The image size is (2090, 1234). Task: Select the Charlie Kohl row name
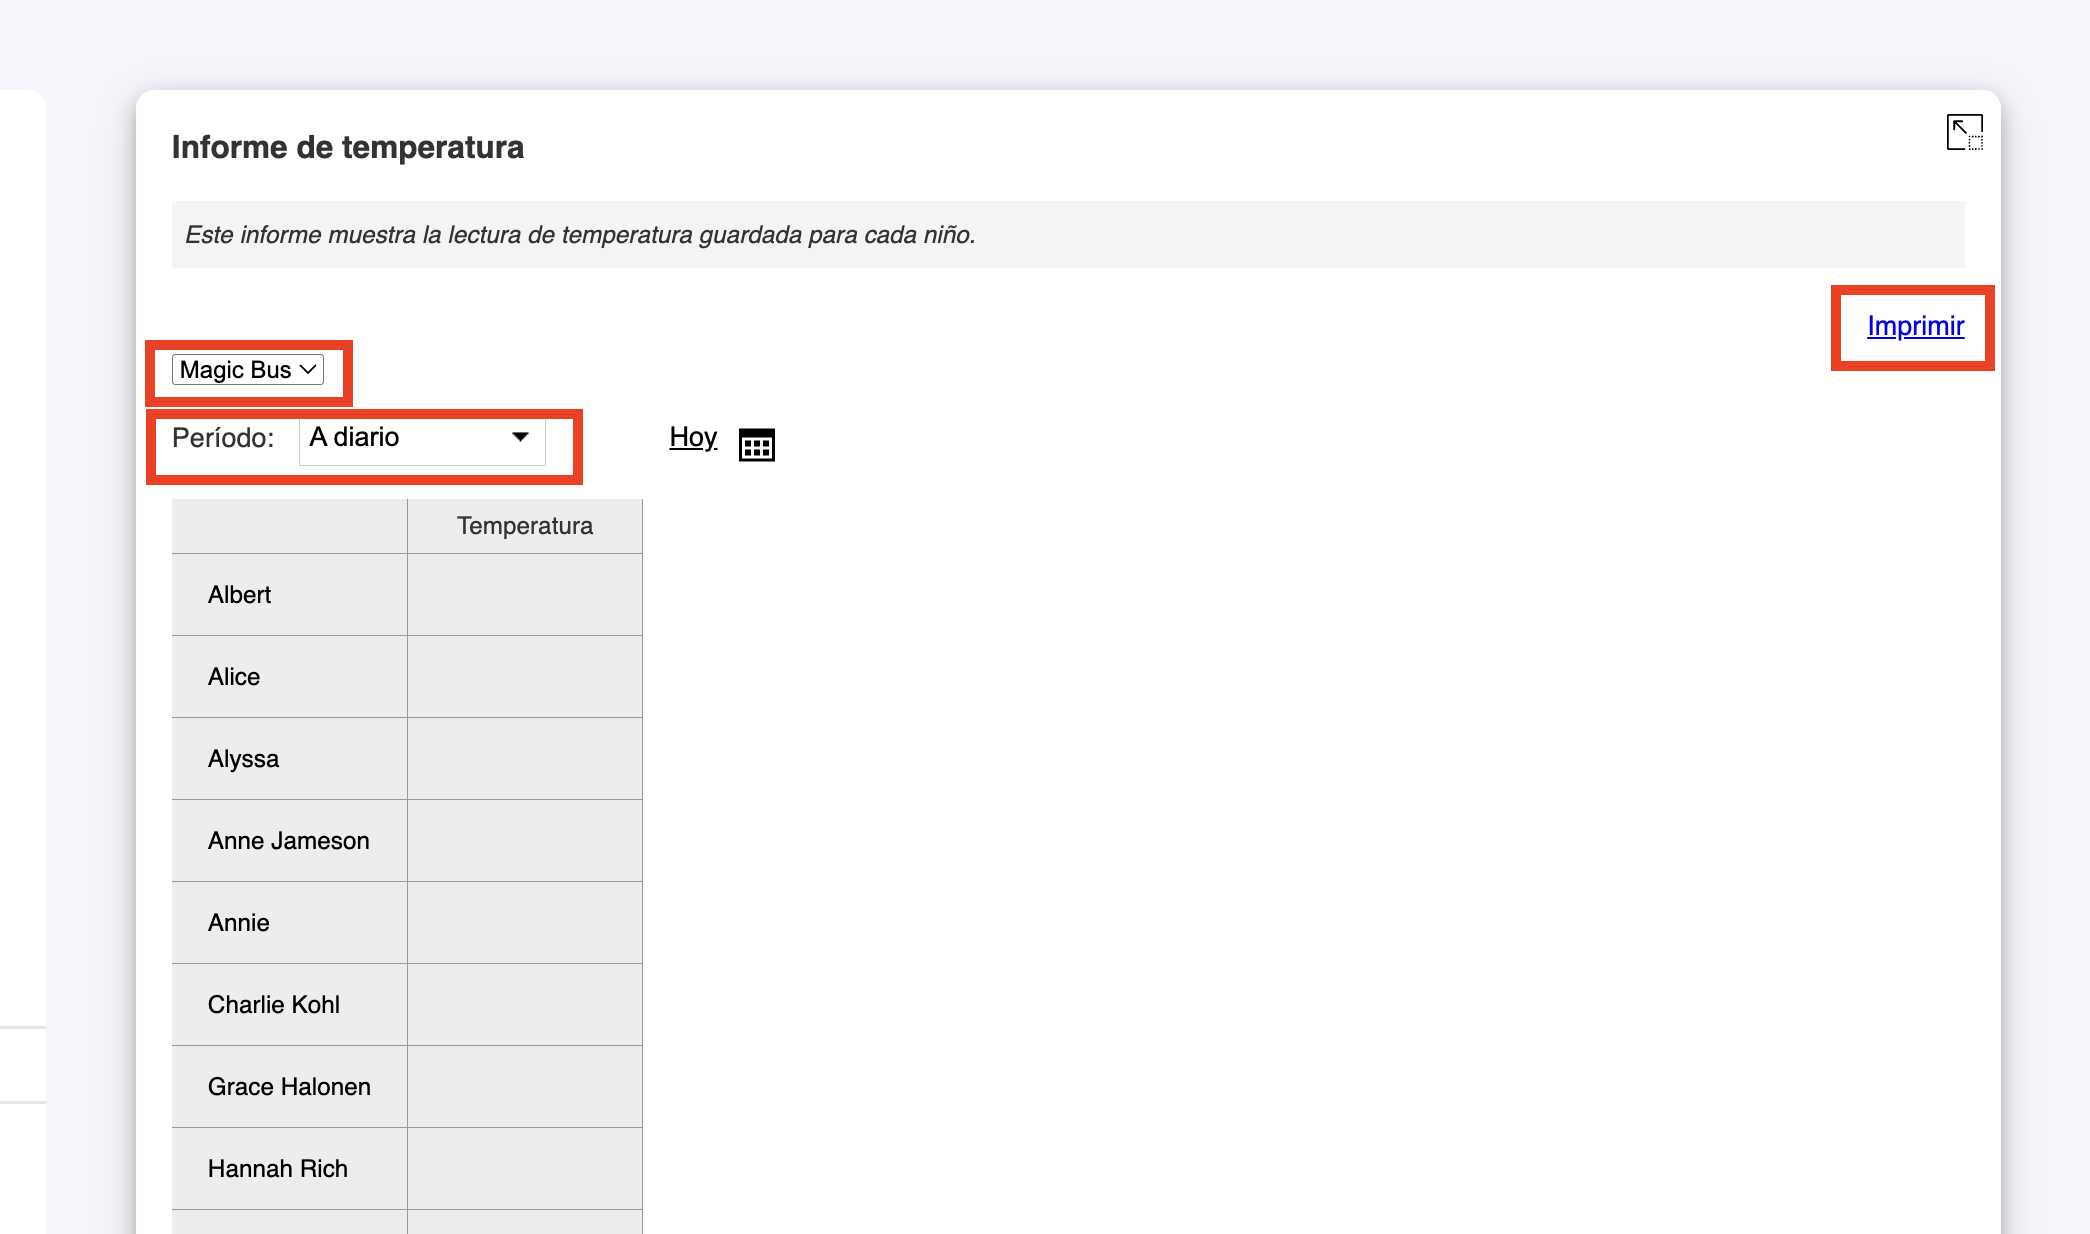pyautogui.click(x=273, y=1005)
